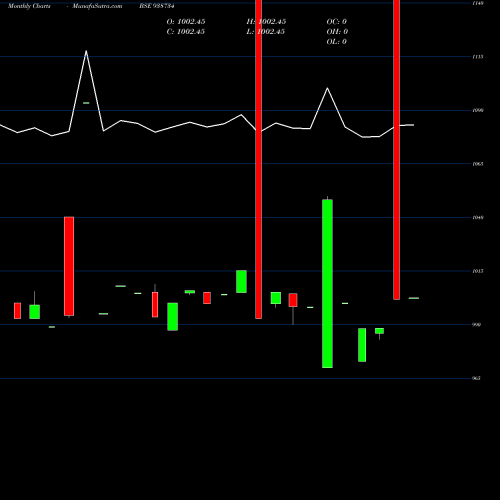Click the 1065 price axis label
500x500 pixels.
tap(478, 164)
